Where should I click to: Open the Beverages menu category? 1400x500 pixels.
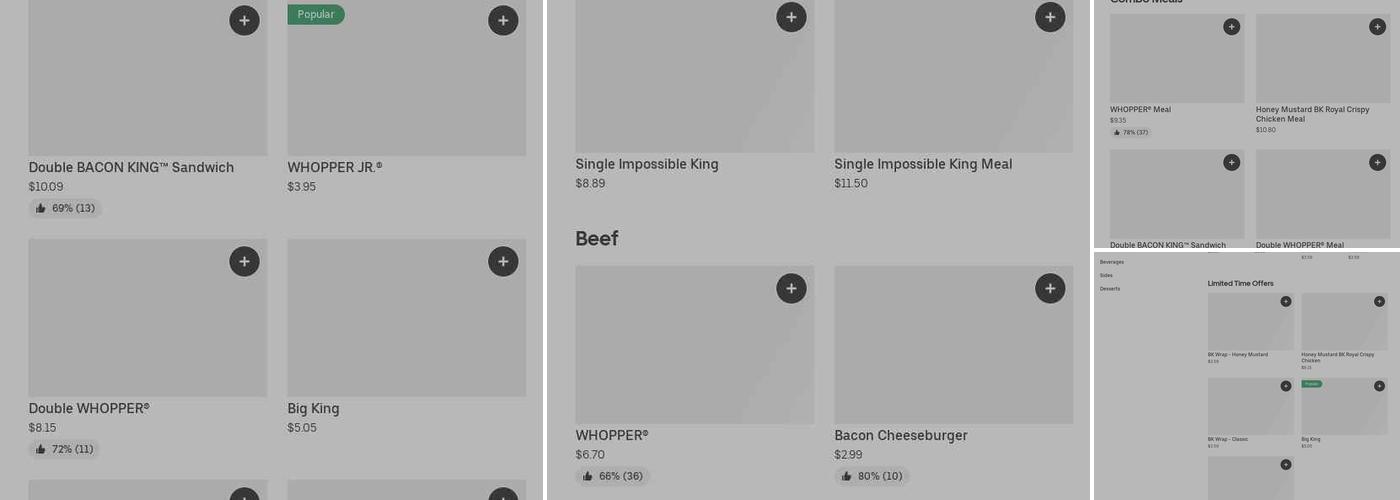pos(1112,262)
